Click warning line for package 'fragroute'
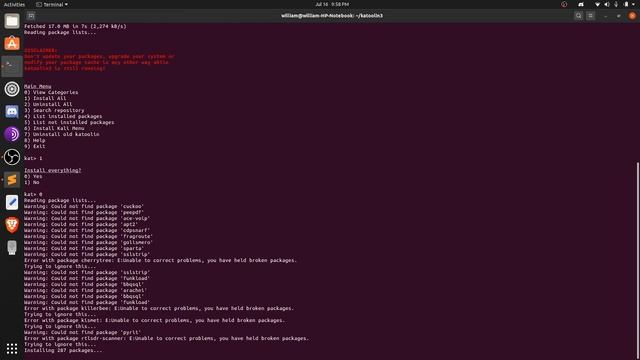 (88, 236)
